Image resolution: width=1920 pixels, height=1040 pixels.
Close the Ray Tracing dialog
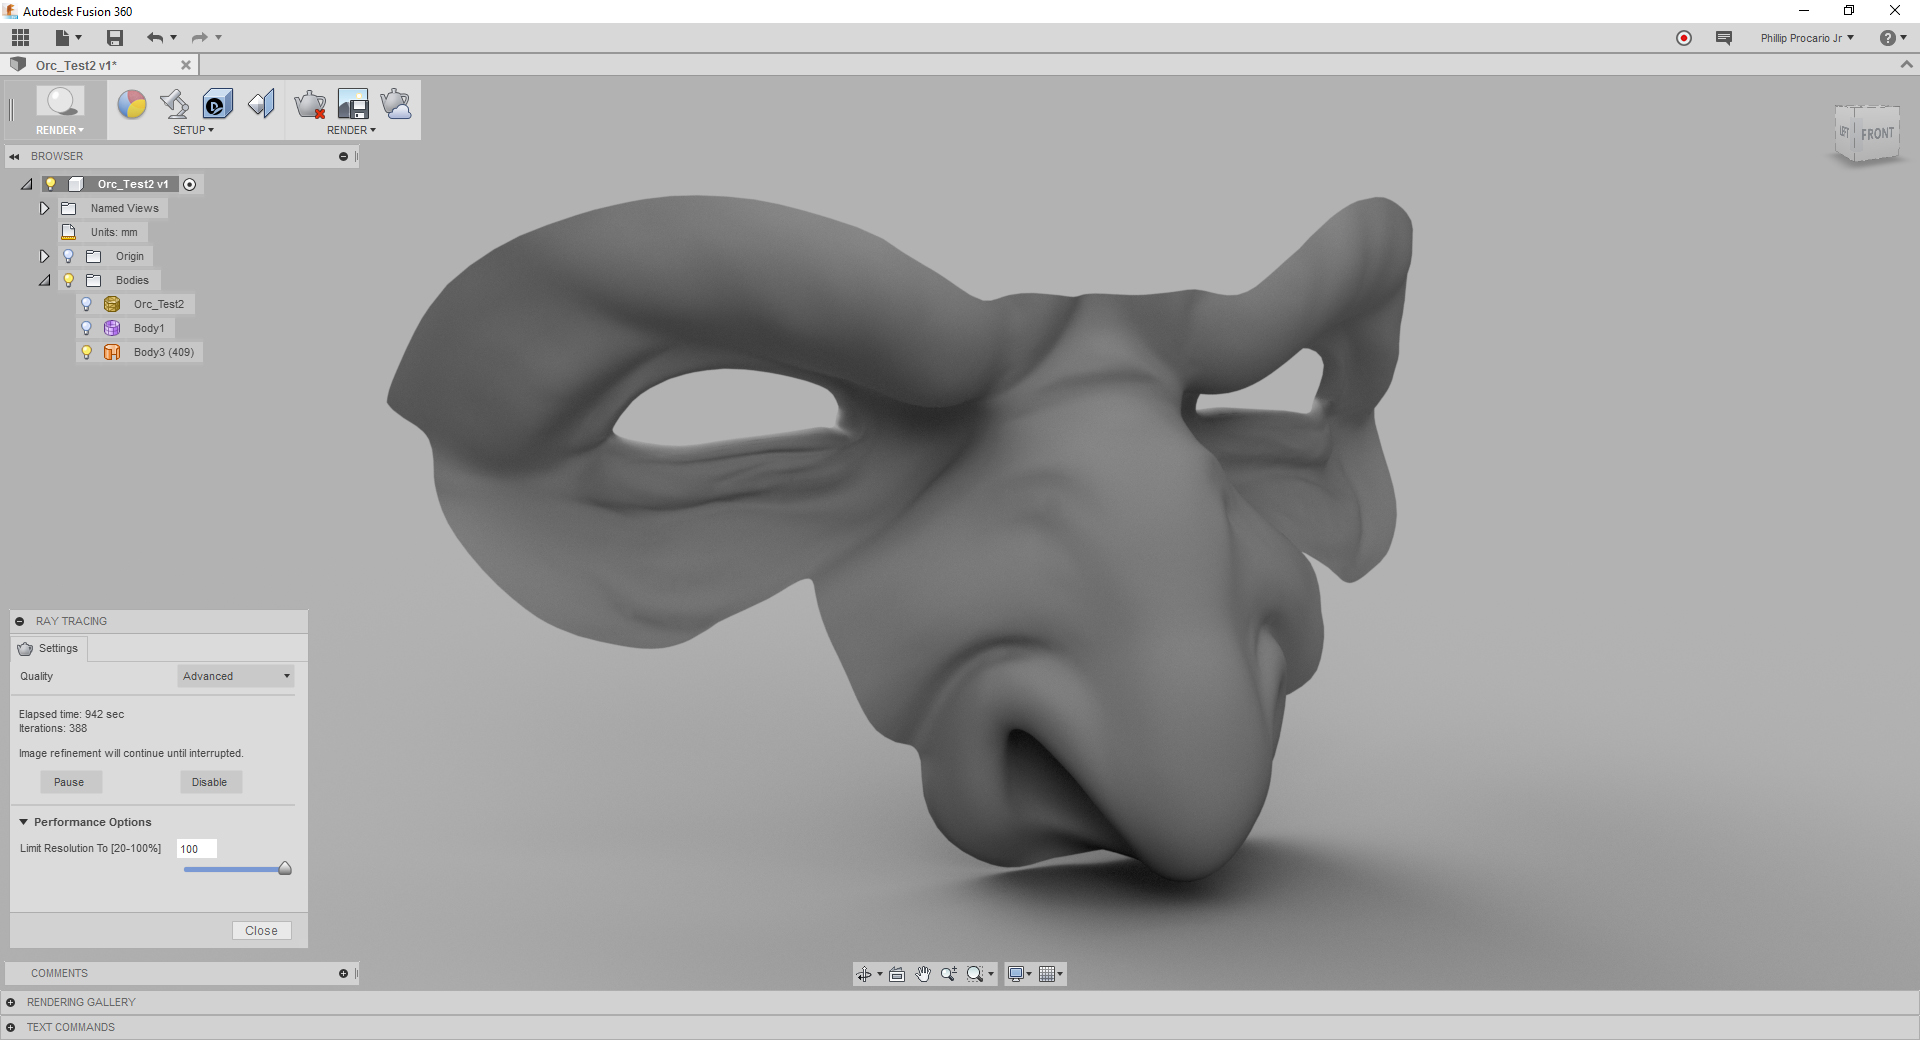(261, 930)
